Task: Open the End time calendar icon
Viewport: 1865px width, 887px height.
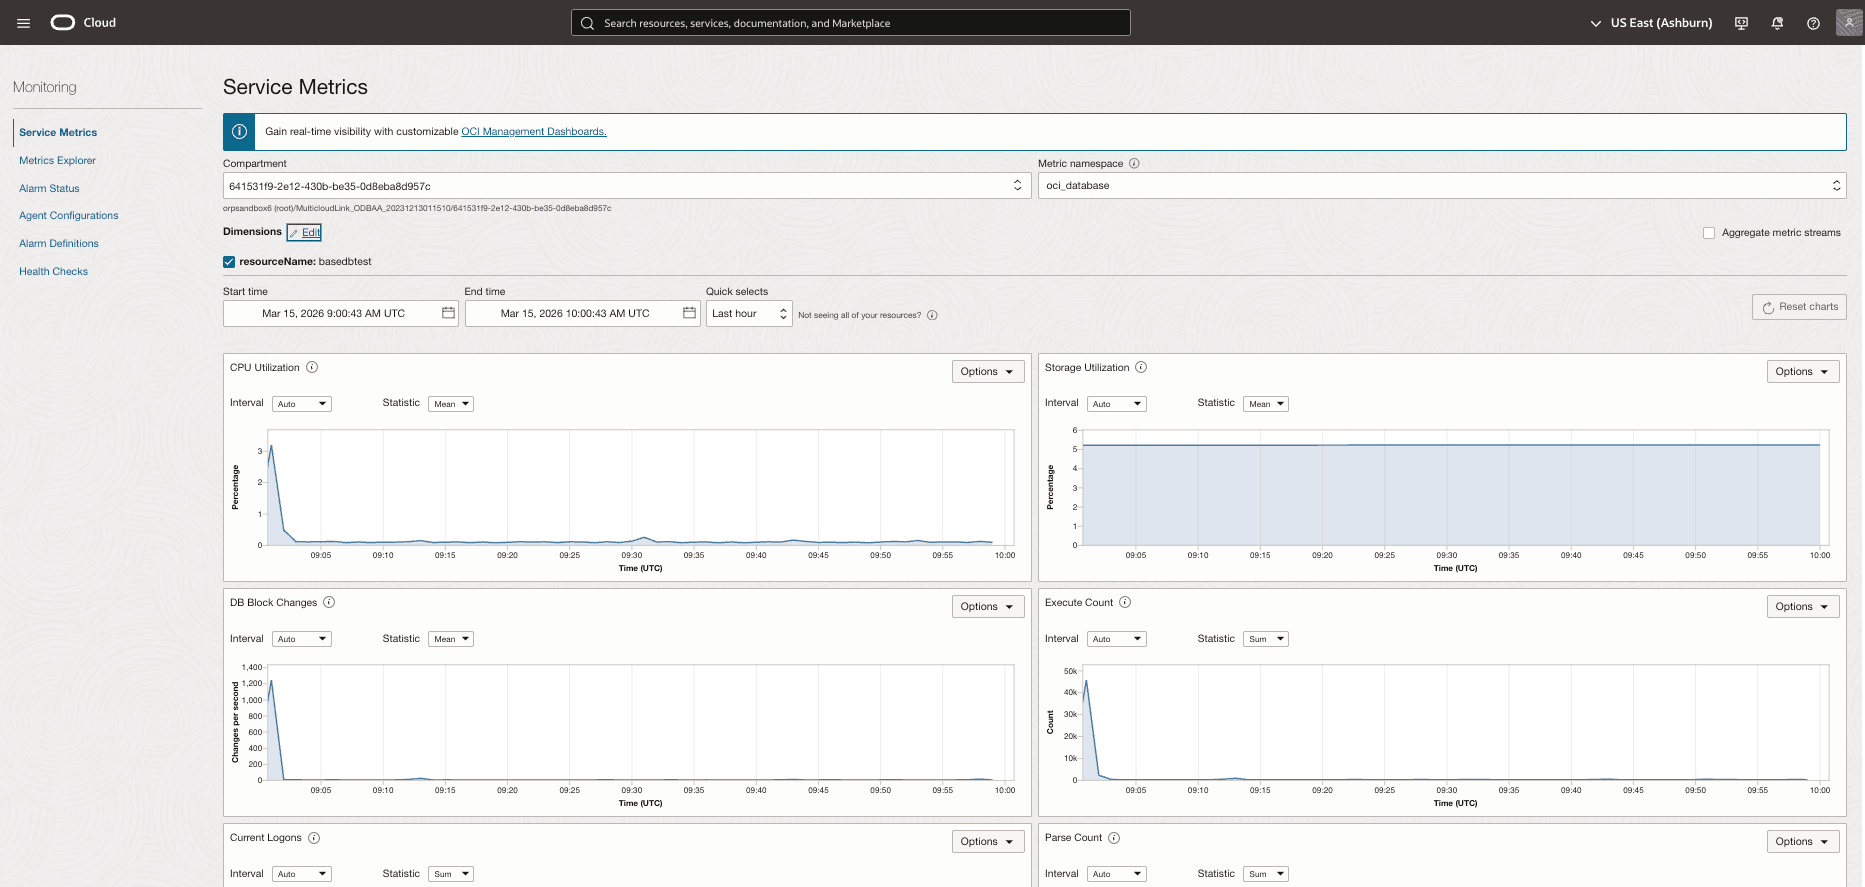Action: pyautogui.click(x=689, y=313)
